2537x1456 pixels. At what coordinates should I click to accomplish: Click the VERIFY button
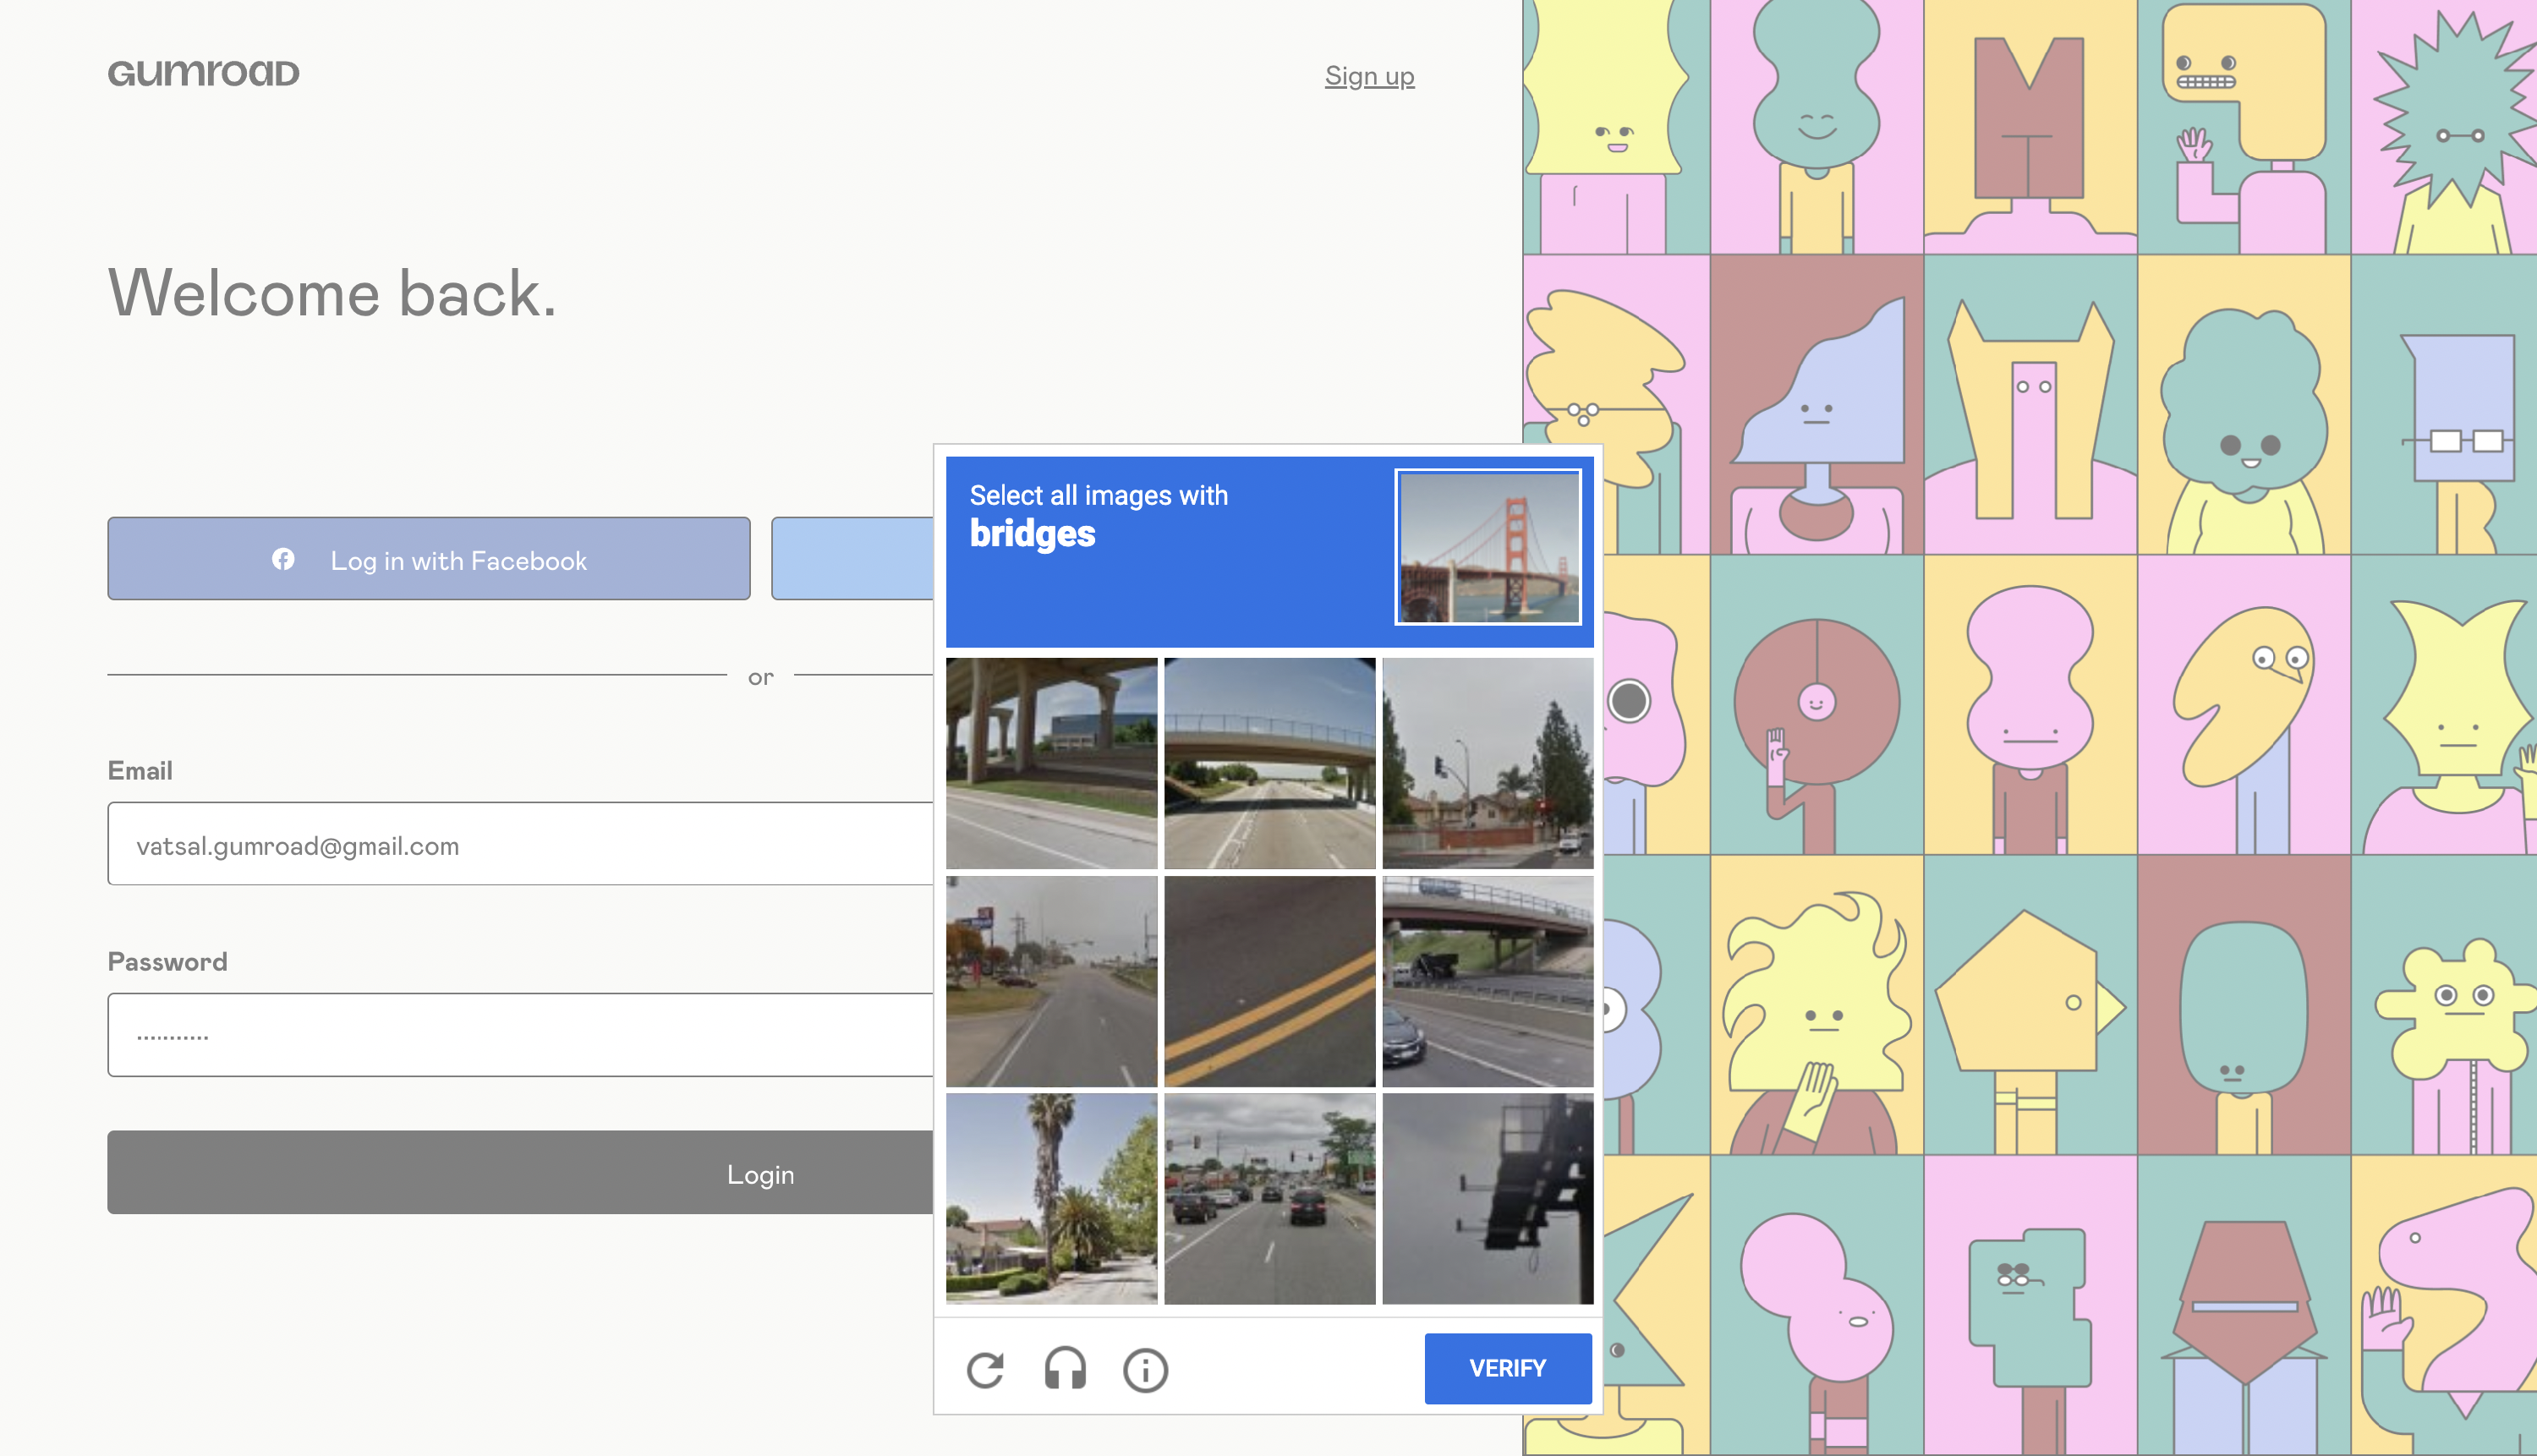[1507, 1369]
